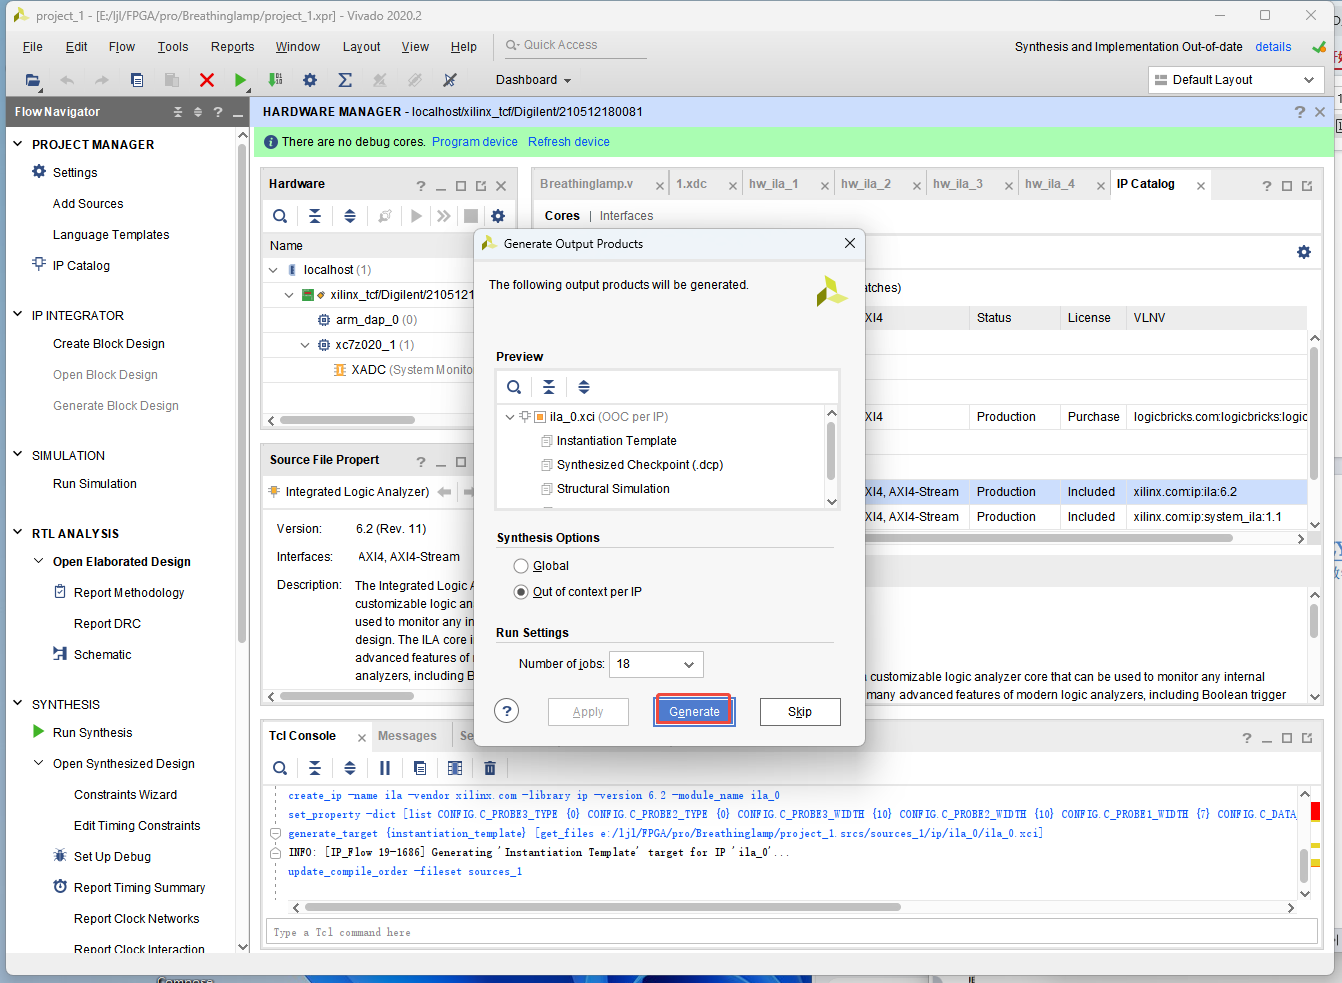Select Synthesized Checkpoint (.dcp) item
Image resolution: width=1342 pixels, height=983 pixels.
(640, 465)
